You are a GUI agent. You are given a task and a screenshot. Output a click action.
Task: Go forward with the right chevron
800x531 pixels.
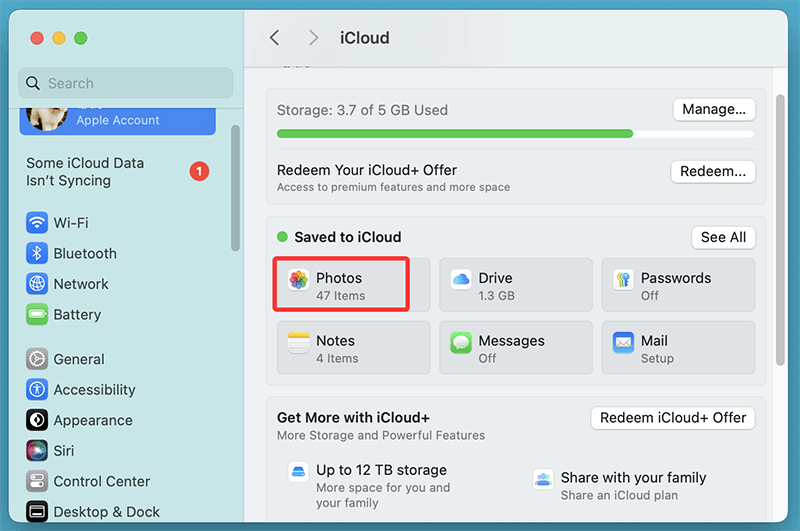tap(313, 37)
